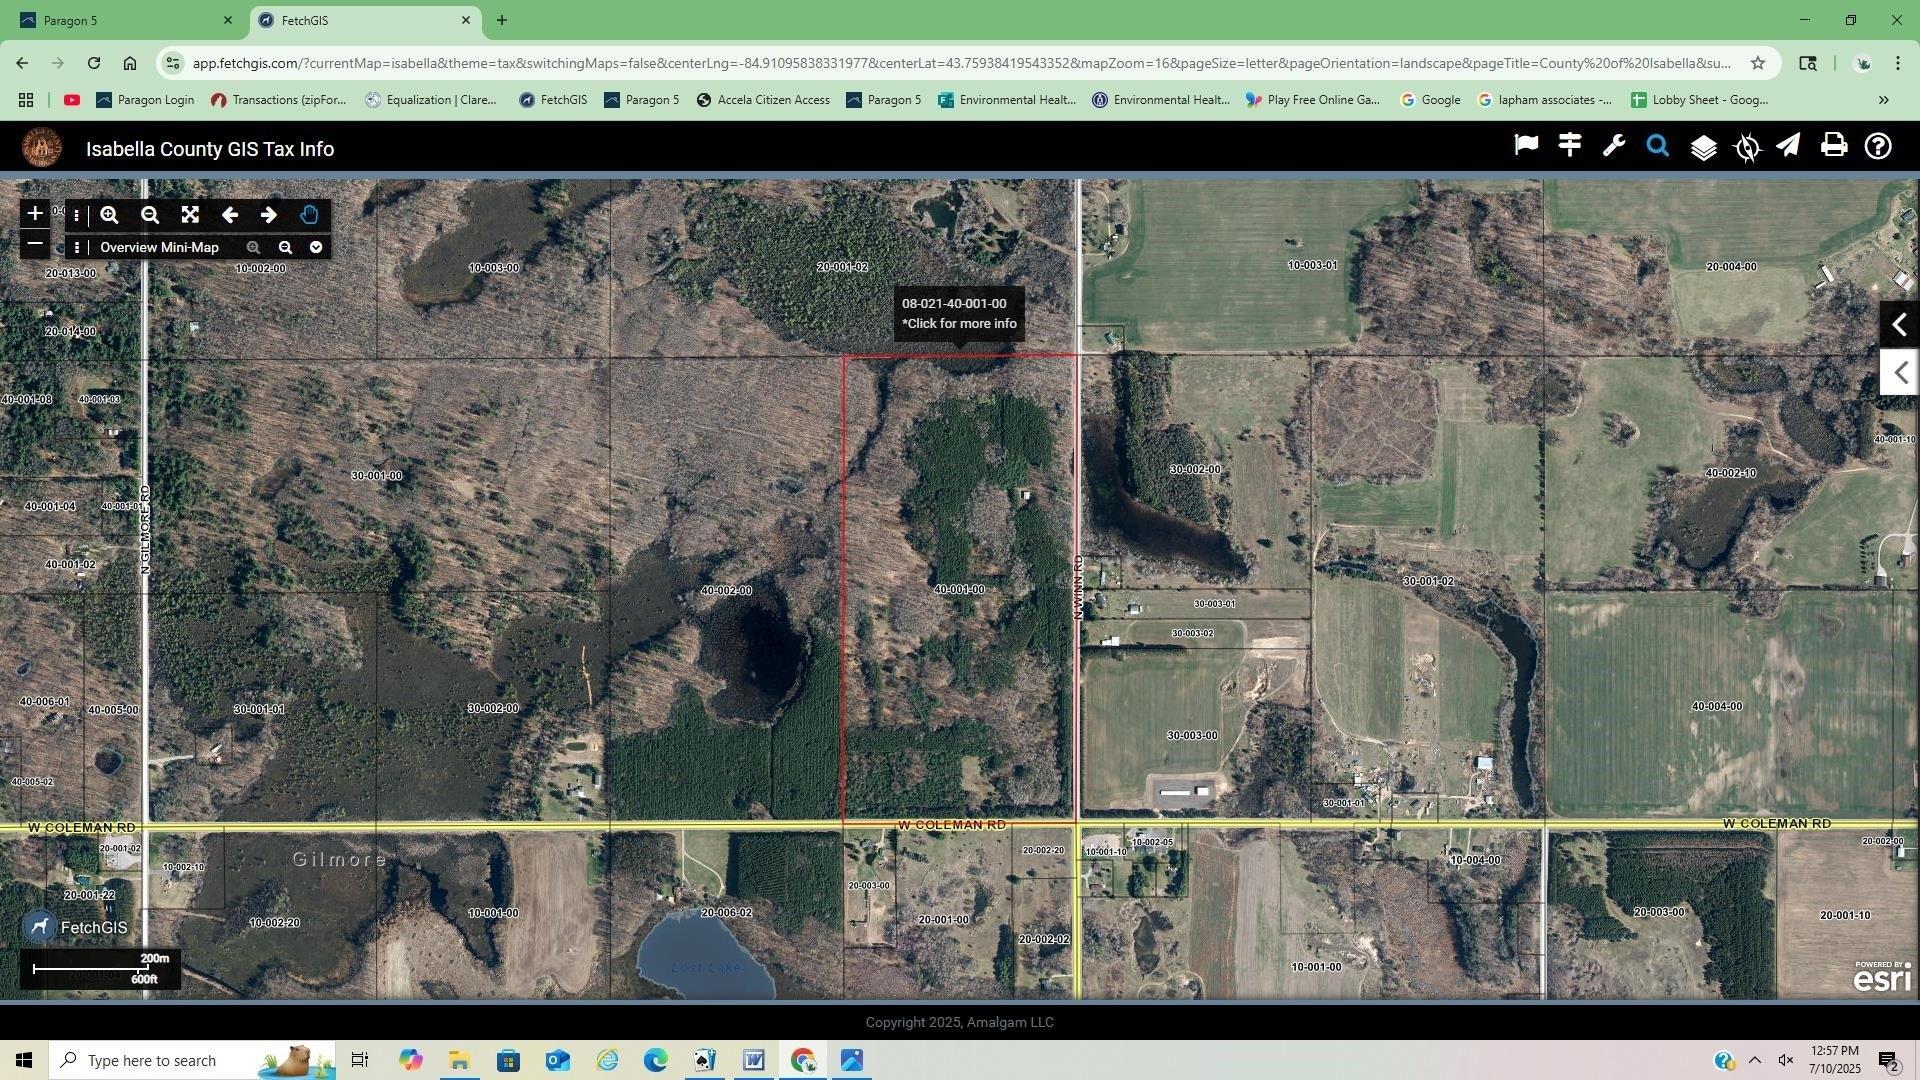Click the browser address bar URL
Viewport: 1920px width, 1080px height.
(960, 63)
